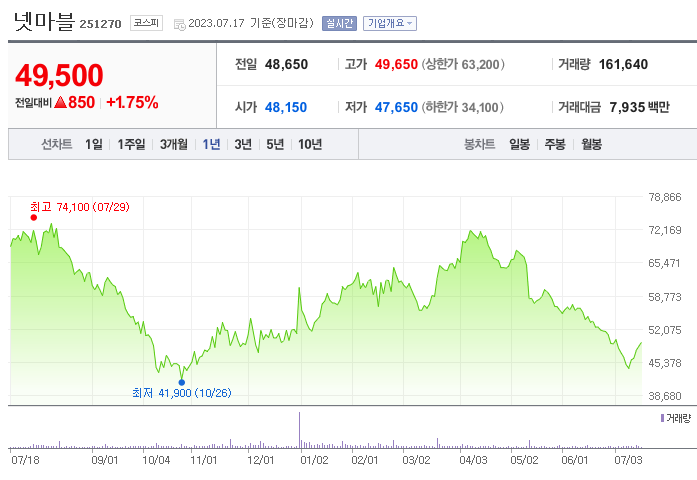This screenshot has width=697, height=480.
Task: Click the 12/01 date axis label
Action: [260, 460]
